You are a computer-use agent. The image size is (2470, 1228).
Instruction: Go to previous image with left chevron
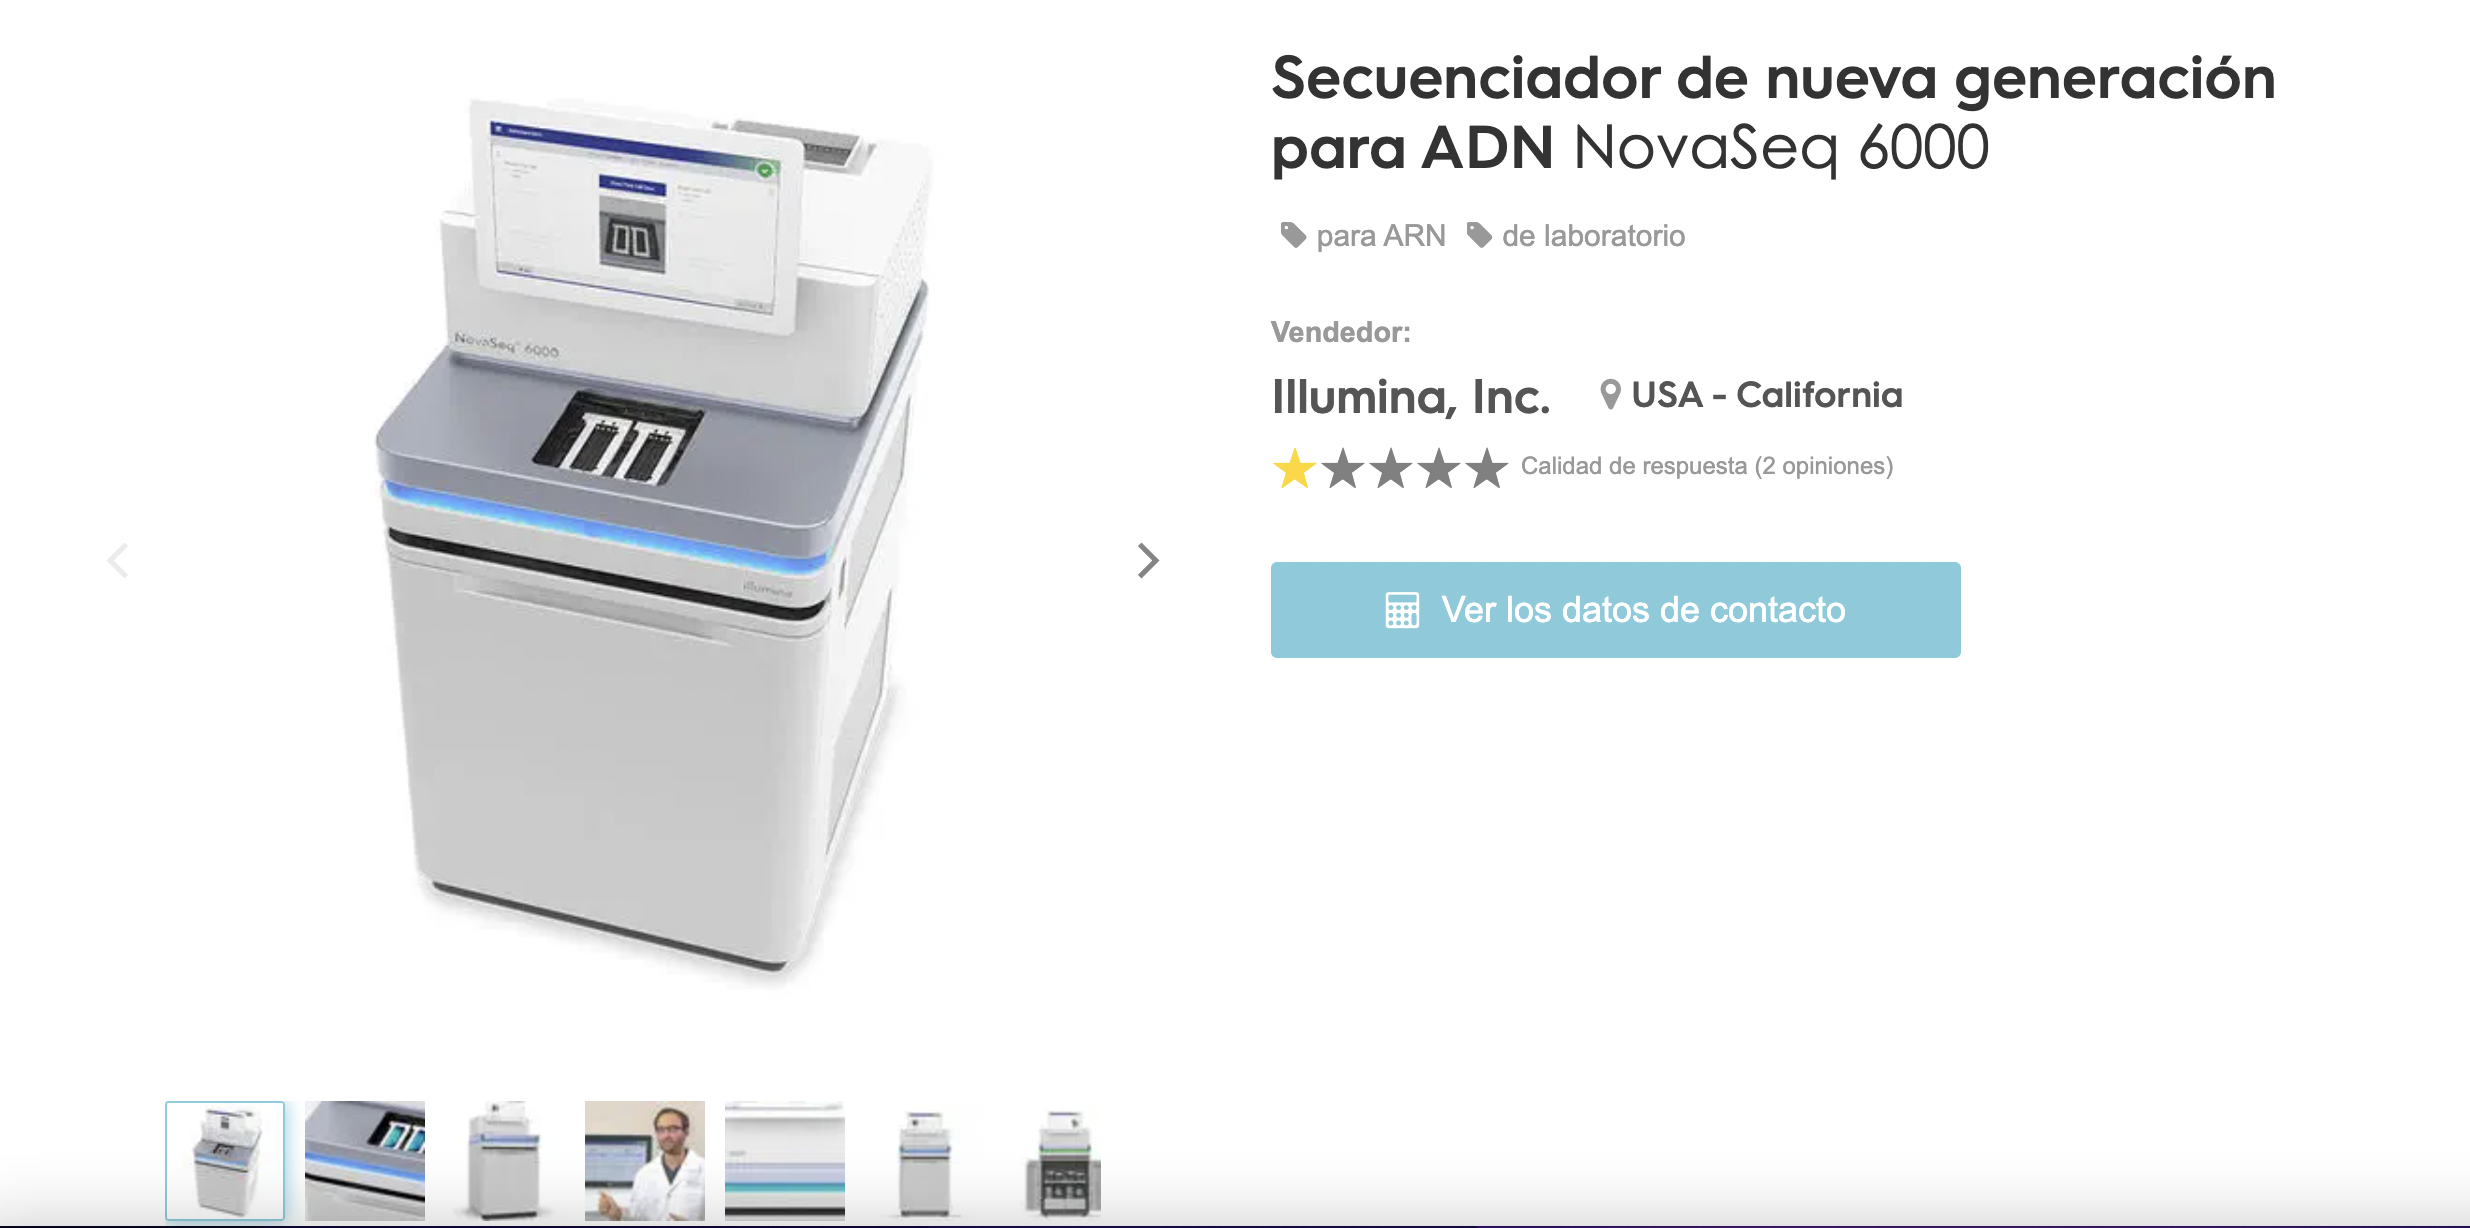pyautogui.click(x=118, y=560)
